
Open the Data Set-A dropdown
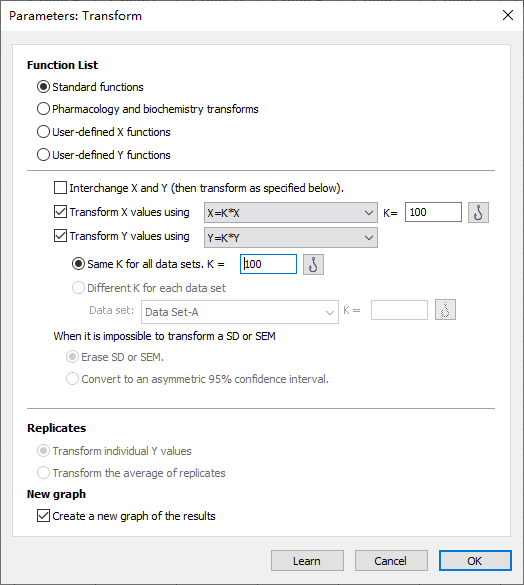coord(240,312)
